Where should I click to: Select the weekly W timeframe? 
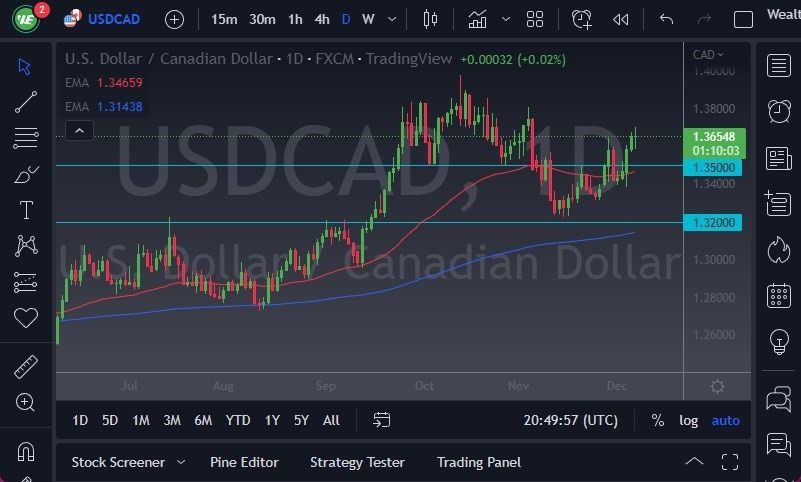[x=368, y=19]
